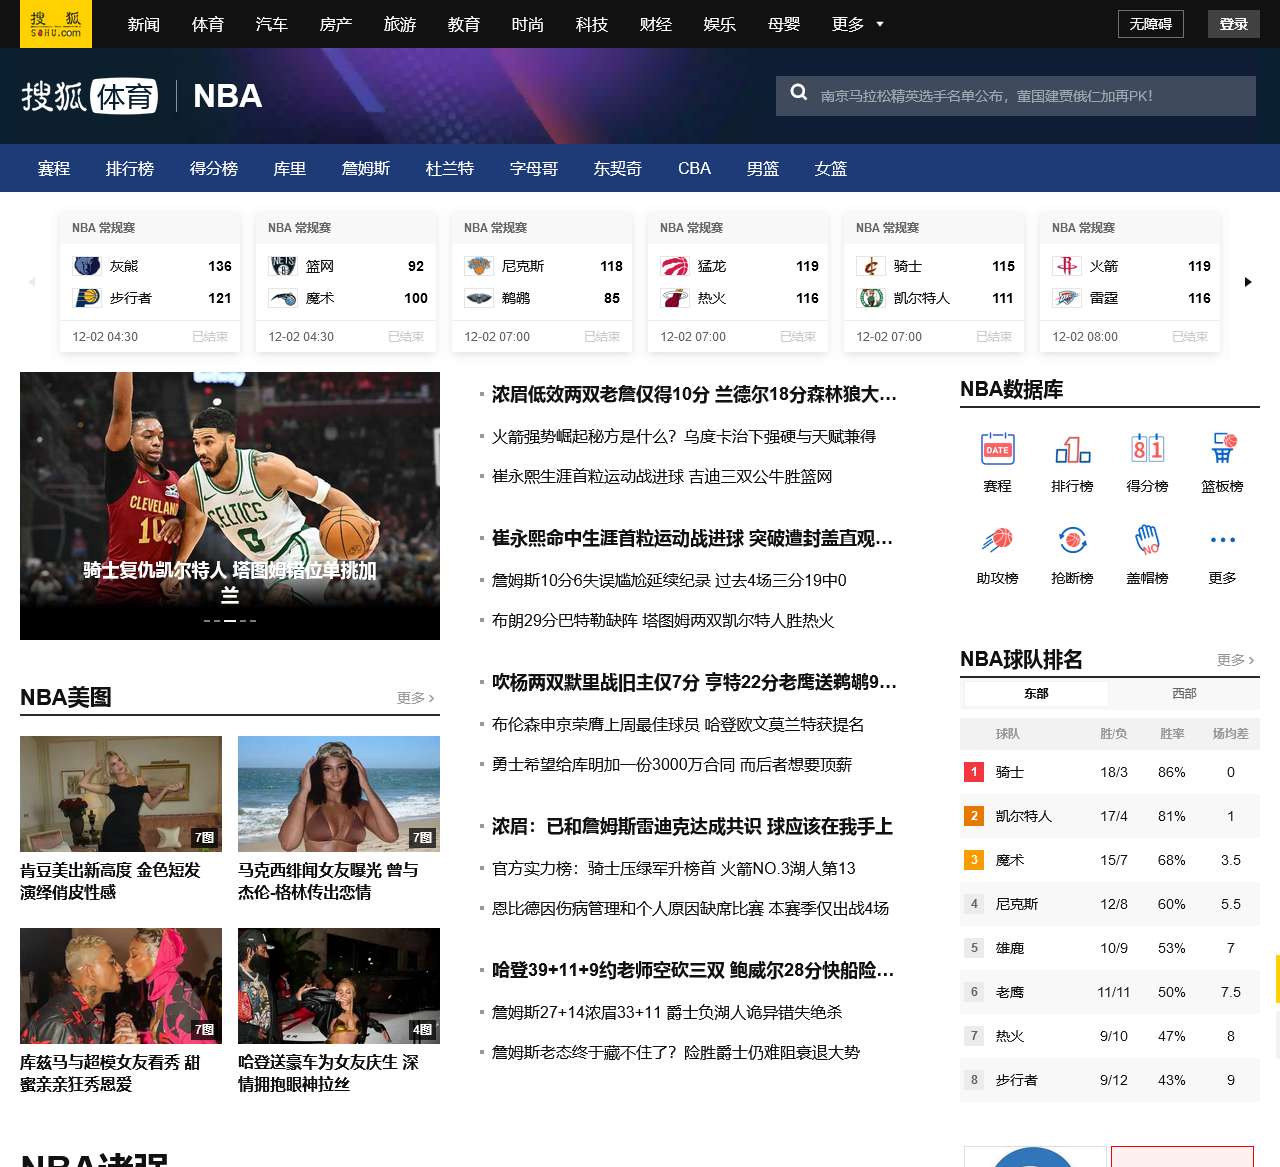Viewport: 1280px width, 1167px height.
Task: Click the 无障碍 accessibility button
Action: [x=1150, y=24]
